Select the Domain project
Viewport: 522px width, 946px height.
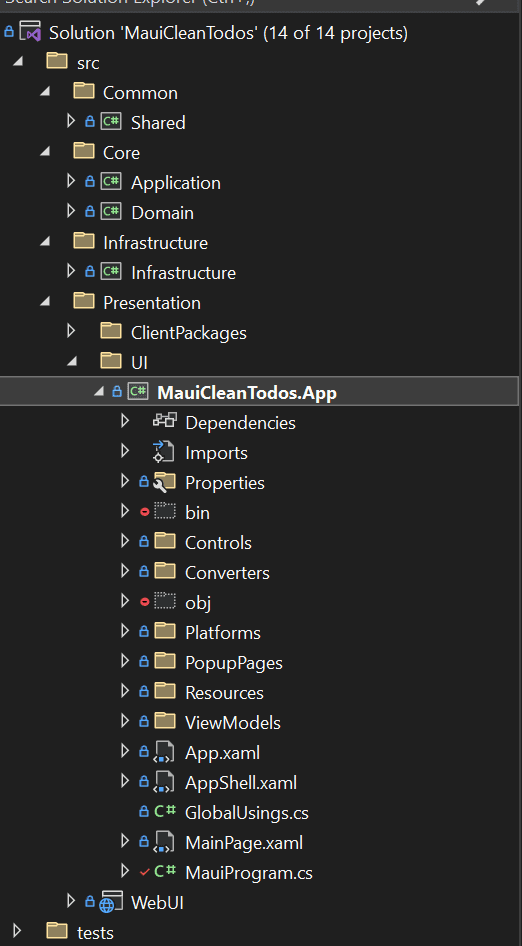(162, 212)
